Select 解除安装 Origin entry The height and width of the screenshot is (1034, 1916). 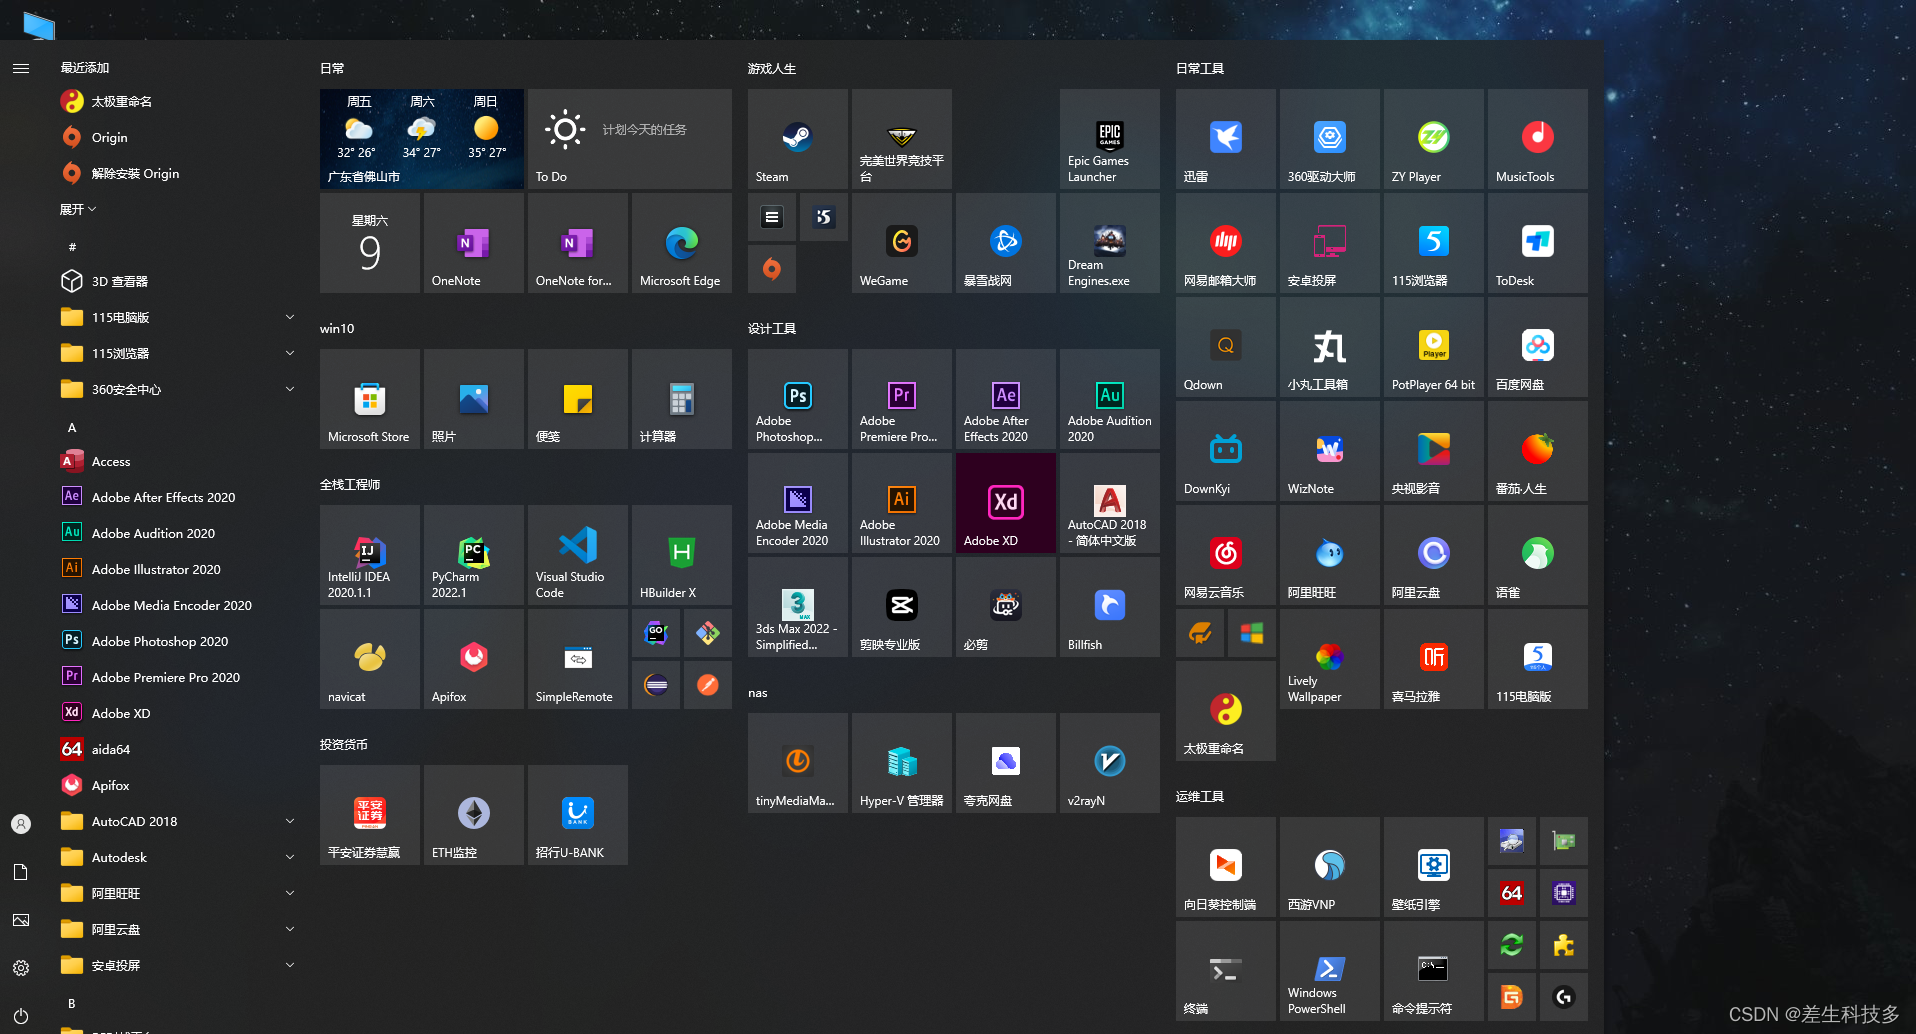click(178, 173)
